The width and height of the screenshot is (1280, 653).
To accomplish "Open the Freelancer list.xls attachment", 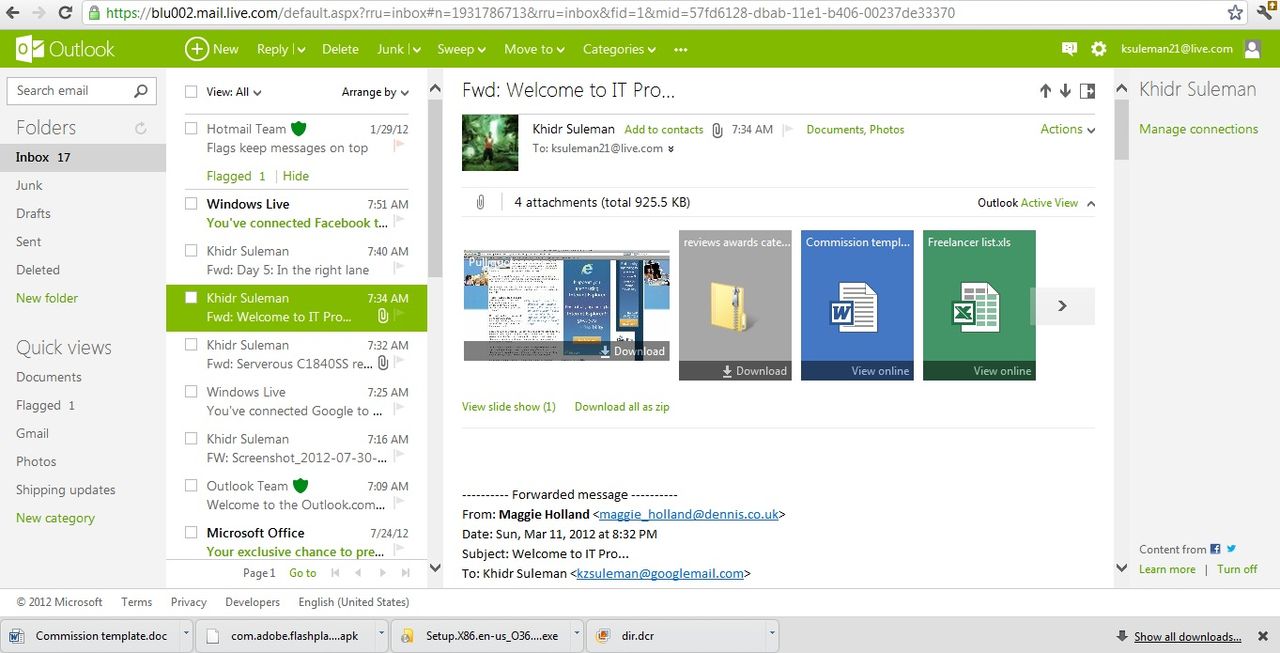I will [979, 305].
